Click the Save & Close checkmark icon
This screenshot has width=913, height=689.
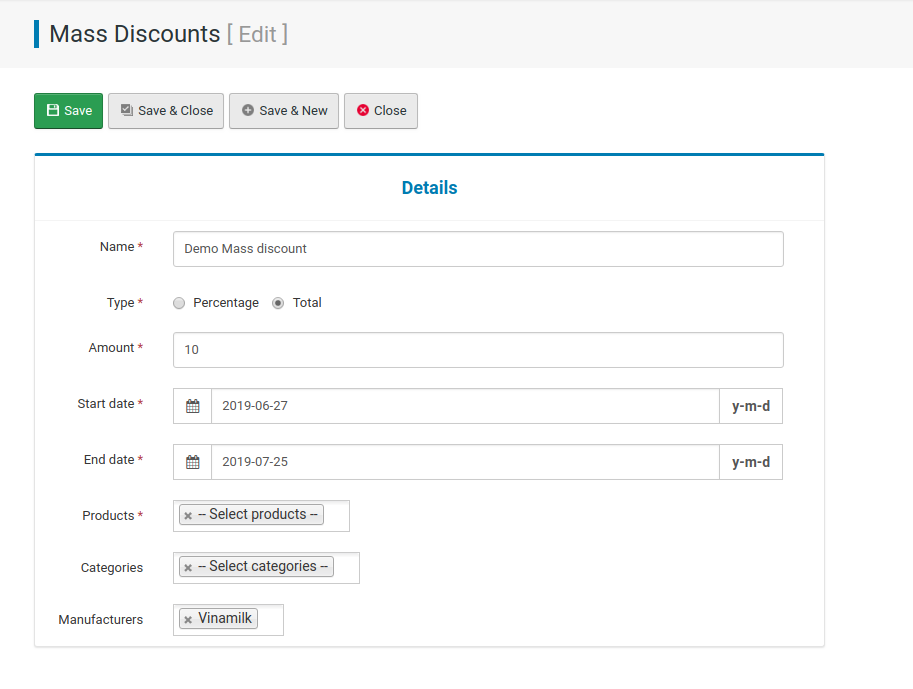point(126,110)
